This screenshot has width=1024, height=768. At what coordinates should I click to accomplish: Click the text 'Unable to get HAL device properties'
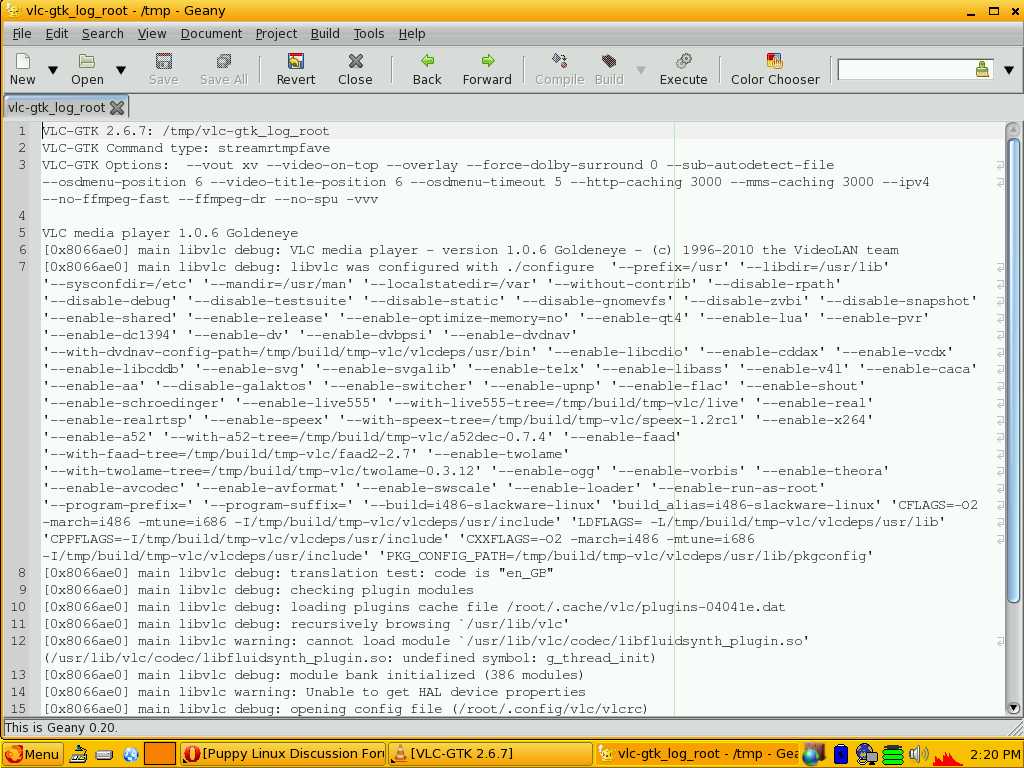point(445,692)
